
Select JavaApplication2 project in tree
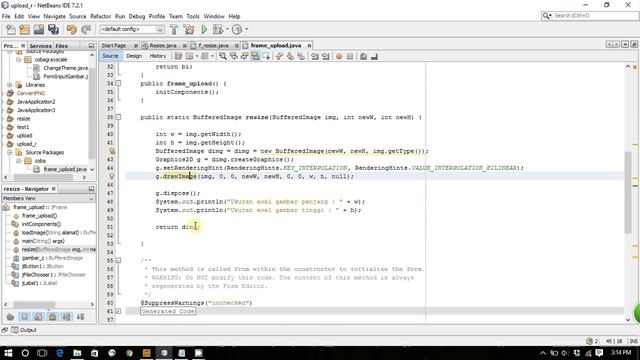tap(36, 102)
